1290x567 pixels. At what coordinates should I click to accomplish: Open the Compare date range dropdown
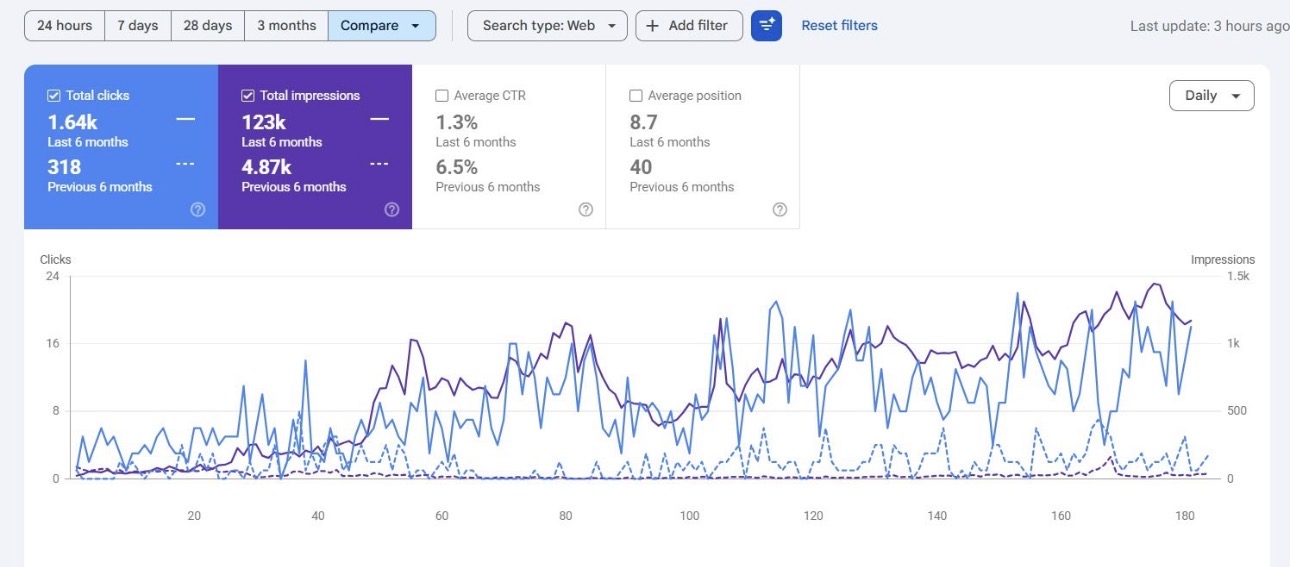tap(382, 26)
